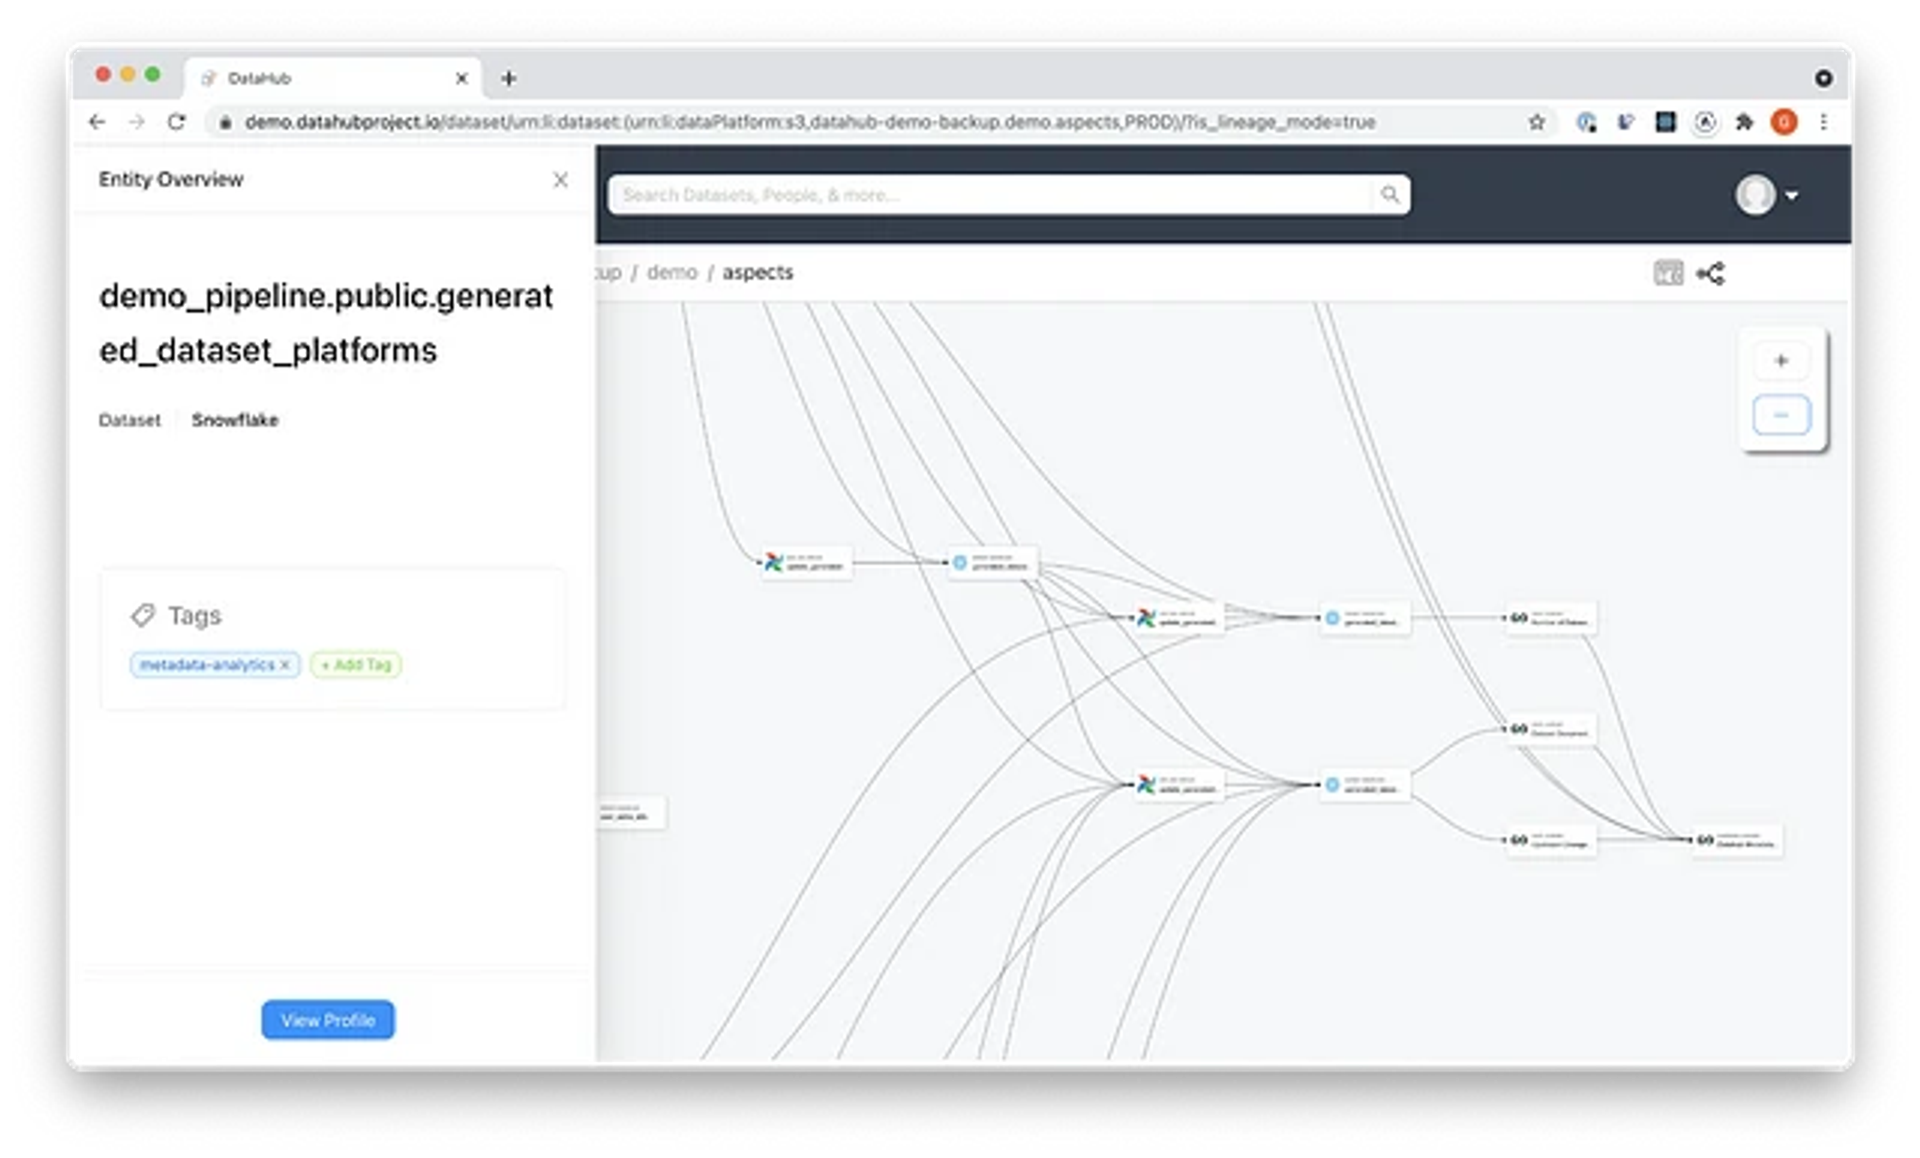
Task: Click the aspects breadcrumb
Action: [758, 272]
